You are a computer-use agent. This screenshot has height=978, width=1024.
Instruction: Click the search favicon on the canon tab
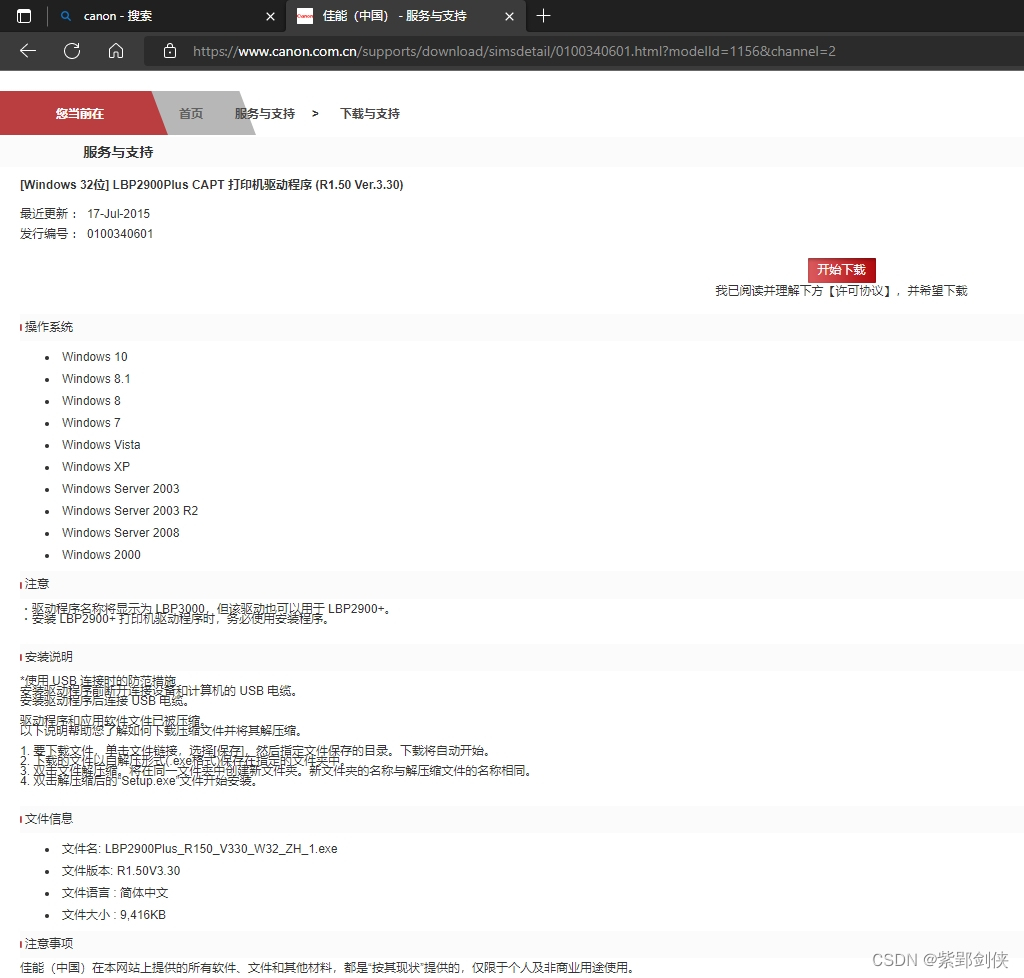pyautogui.click(x=64, y=16)
